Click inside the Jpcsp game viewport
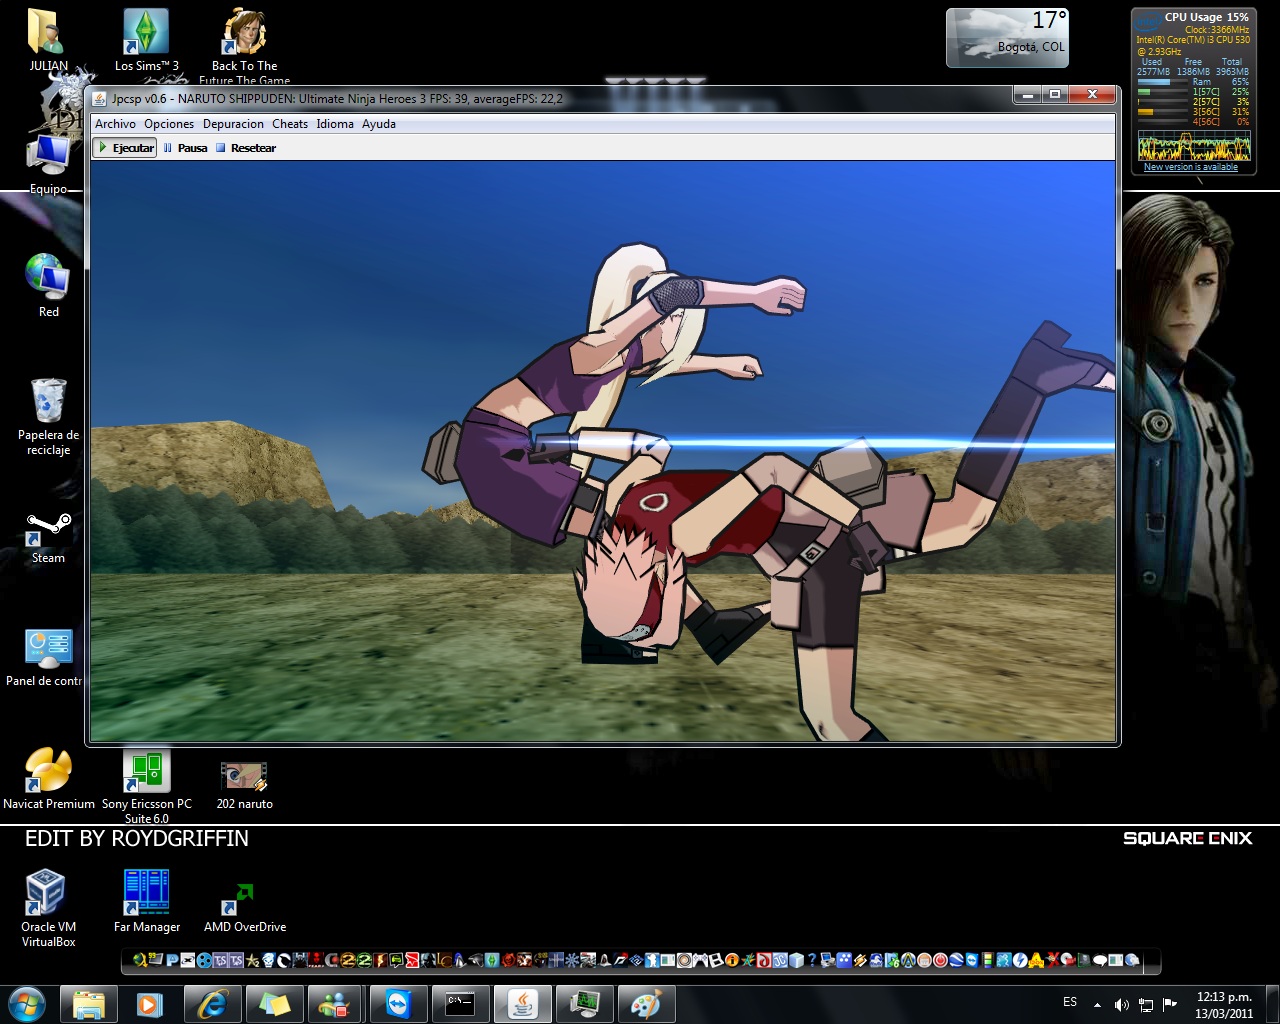Screen dimensions: 1280x1024 603,451
